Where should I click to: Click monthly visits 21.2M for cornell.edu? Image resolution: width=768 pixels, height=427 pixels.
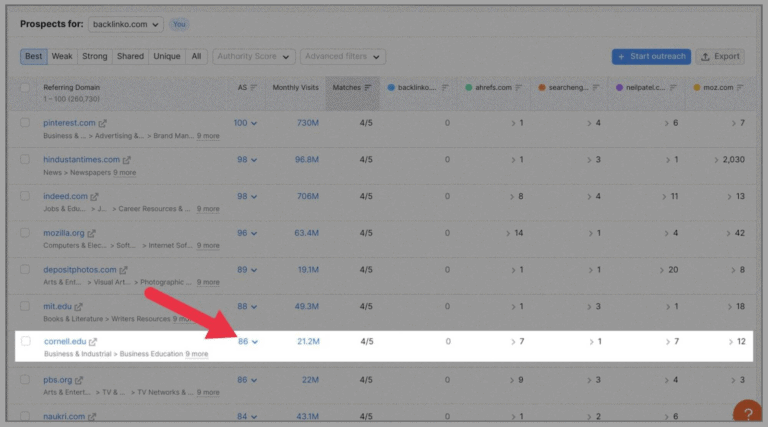tap(308, 341)
